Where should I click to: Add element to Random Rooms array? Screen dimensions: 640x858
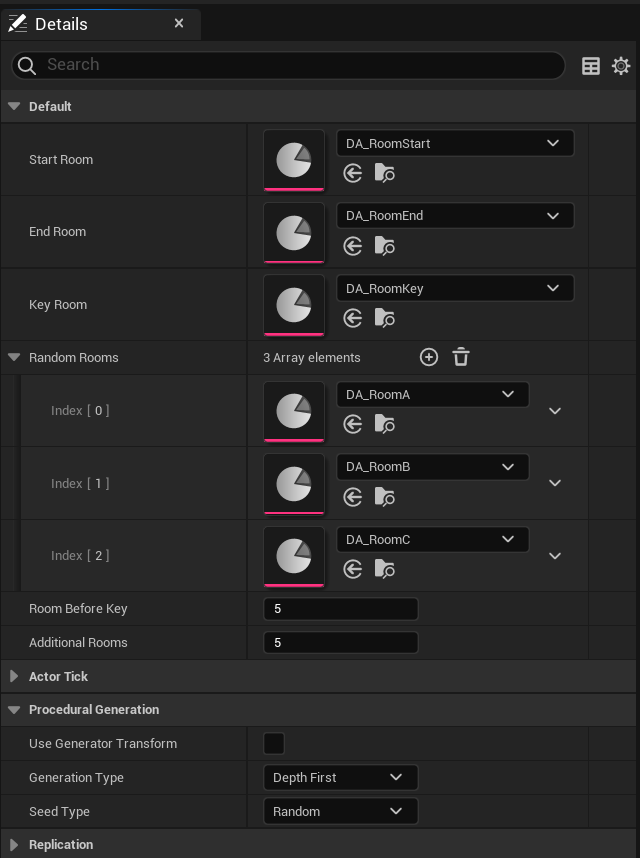[x=428, y=357]
